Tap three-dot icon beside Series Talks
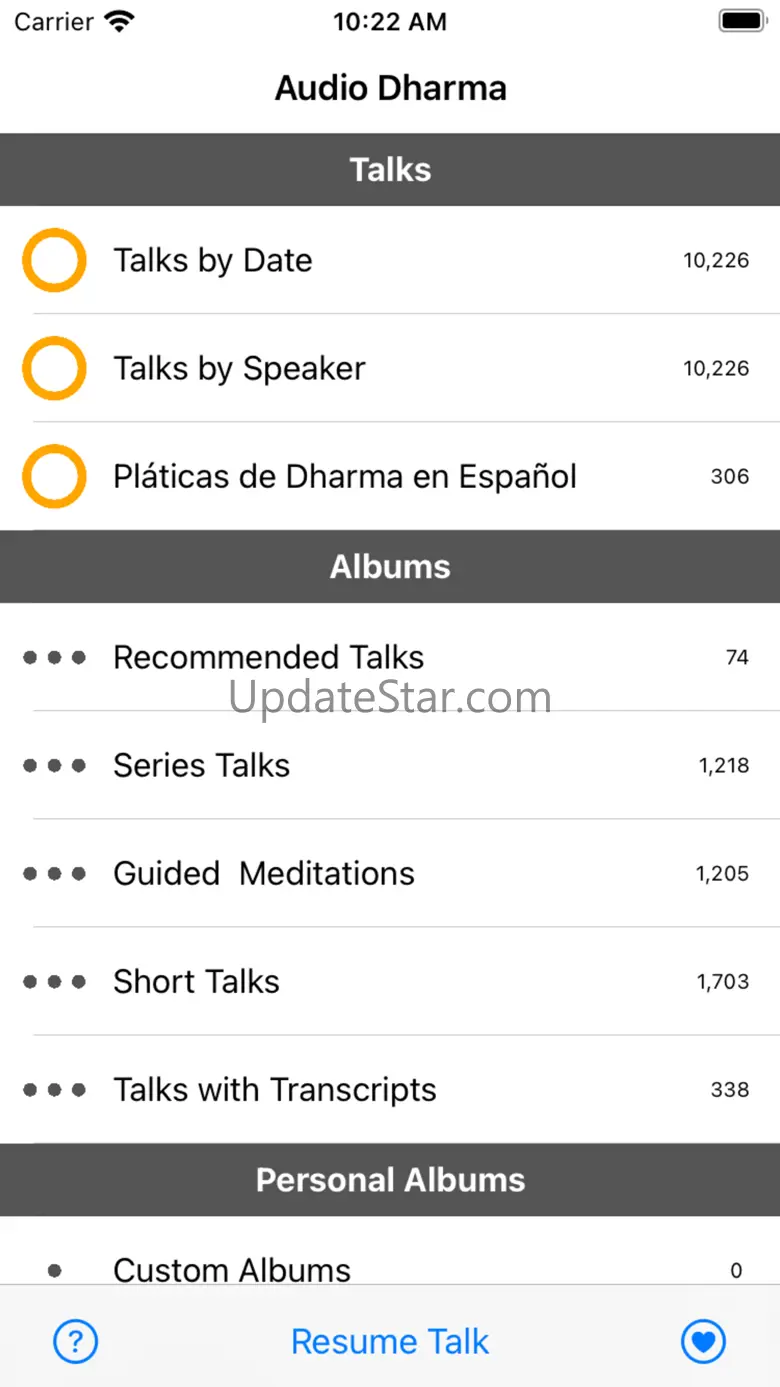 [x=54, y=765]
